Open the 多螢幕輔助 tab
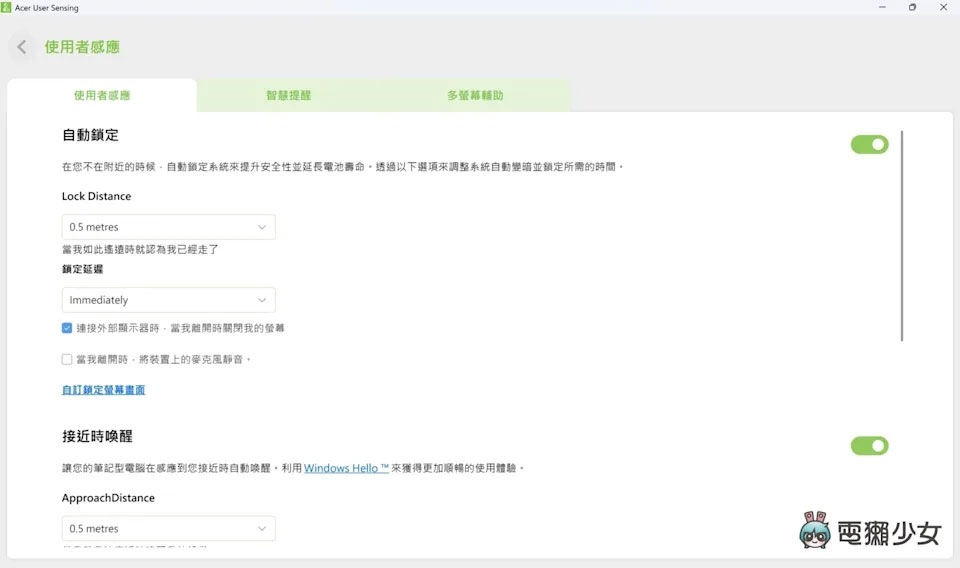 coord(475,96)
